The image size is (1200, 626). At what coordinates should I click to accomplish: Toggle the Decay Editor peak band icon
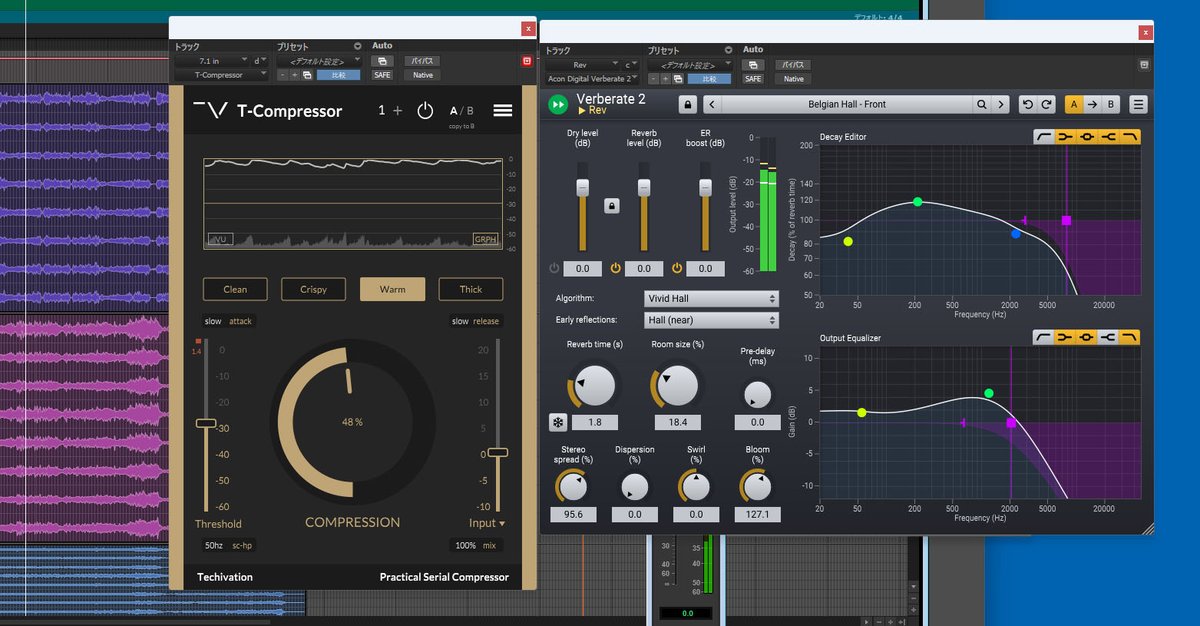(1087, 137)
